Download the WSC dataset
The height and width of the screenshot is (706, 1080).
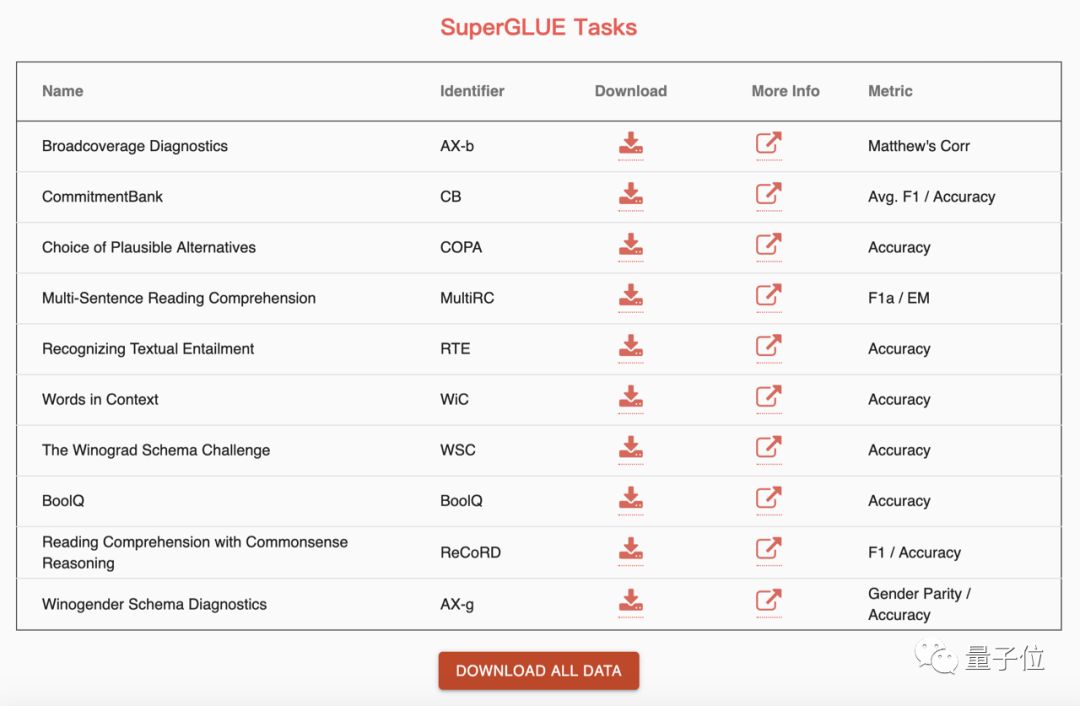631,447
